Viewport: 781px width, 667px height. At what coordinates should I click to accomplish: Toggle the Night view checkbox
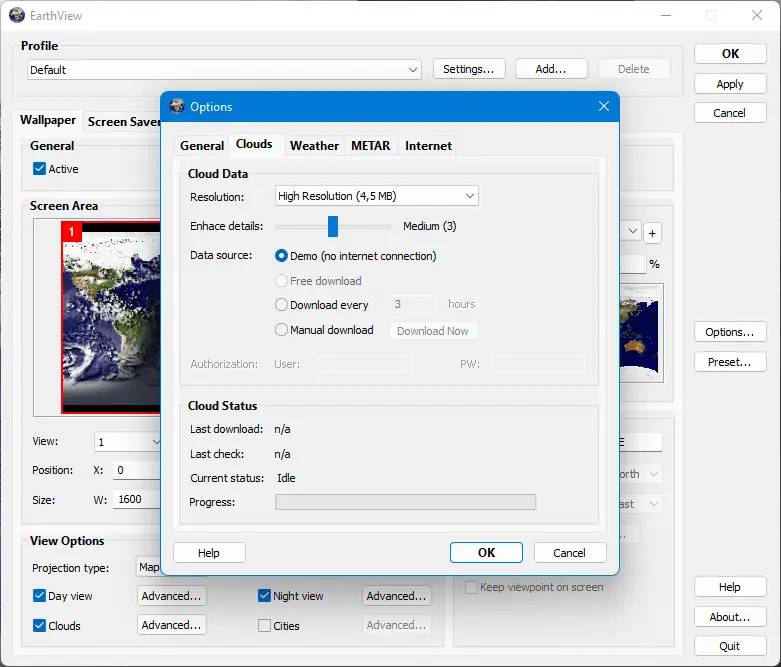264,595
